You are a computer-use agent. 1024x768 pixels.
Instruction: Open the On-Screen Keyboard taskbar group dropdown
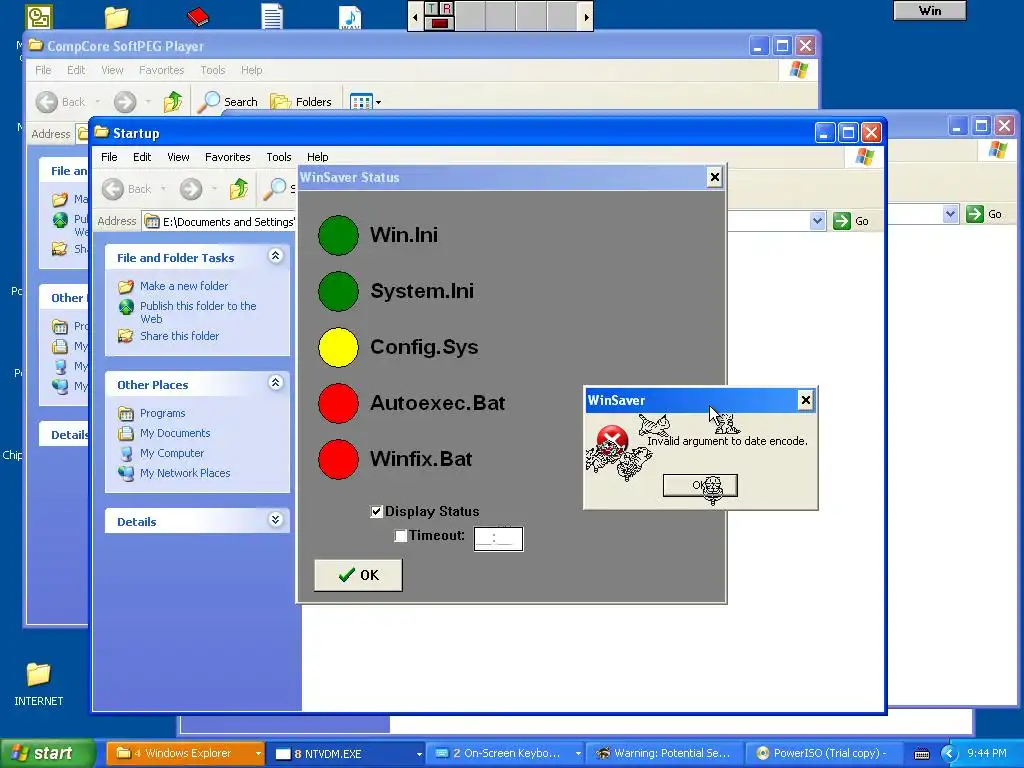coord(578,754)
